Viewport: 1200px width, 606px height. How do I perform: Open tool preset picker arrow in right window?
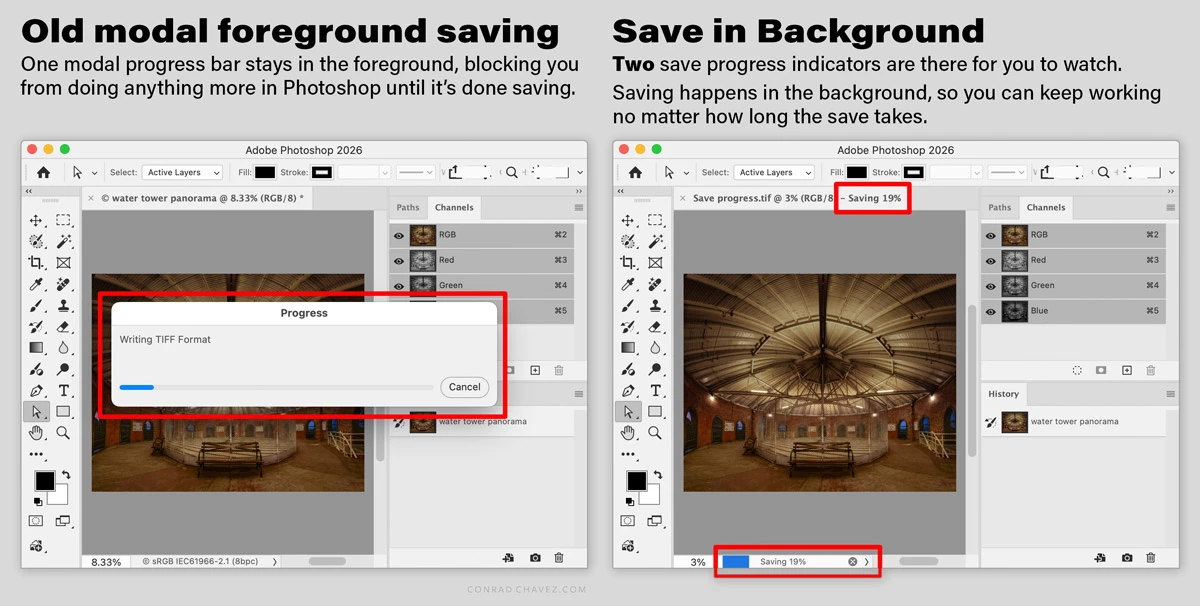click(686, 173)
